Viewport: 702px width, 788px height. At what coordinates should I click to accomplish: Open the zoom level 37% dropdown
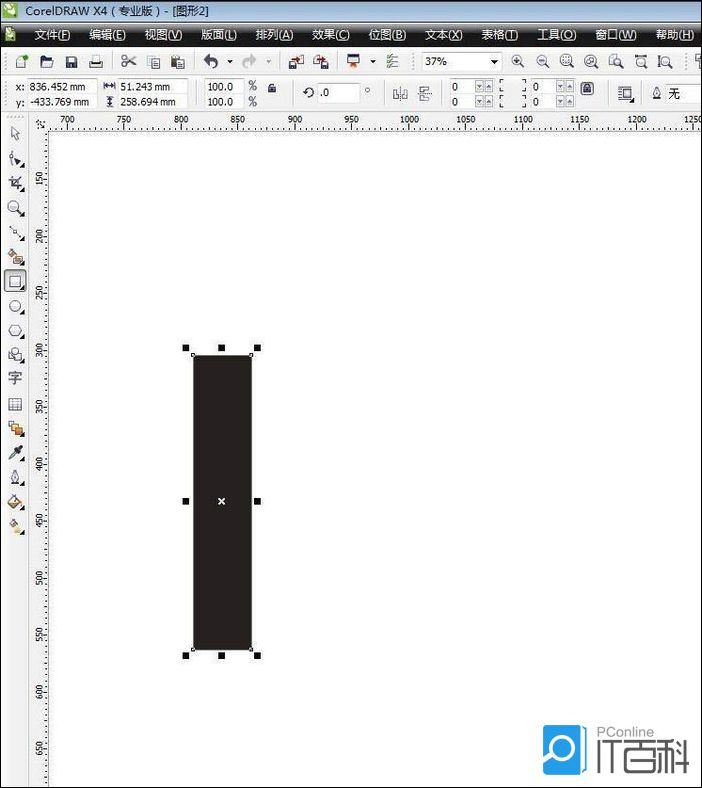[494, 61]
